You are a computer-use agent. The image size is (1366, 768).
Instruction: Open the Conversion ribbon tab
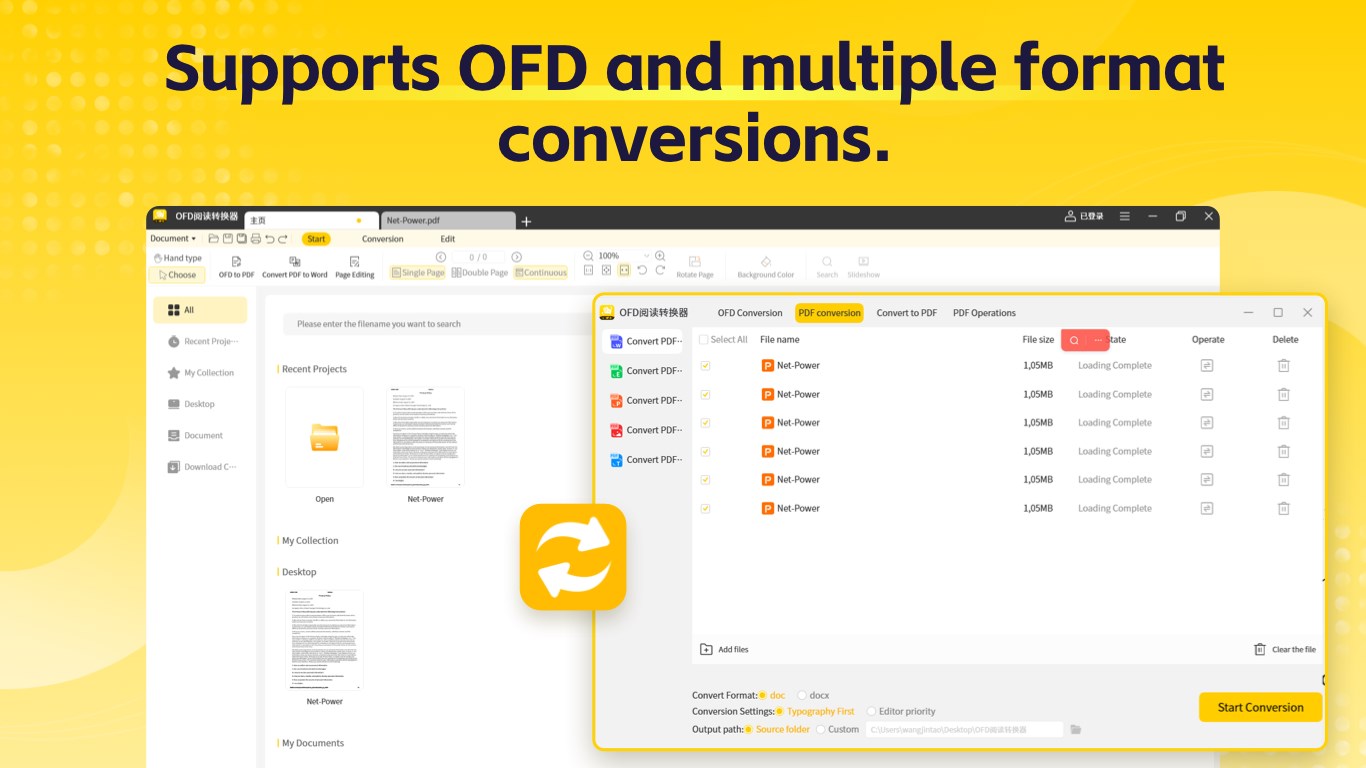pos(383,239)
